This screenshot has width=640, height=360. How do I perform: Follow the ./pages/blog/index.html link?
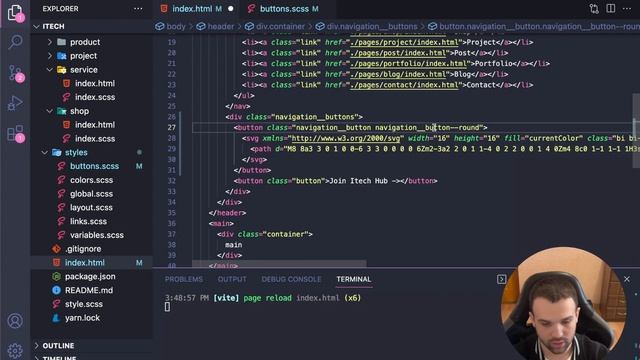(x=398, y=74)
